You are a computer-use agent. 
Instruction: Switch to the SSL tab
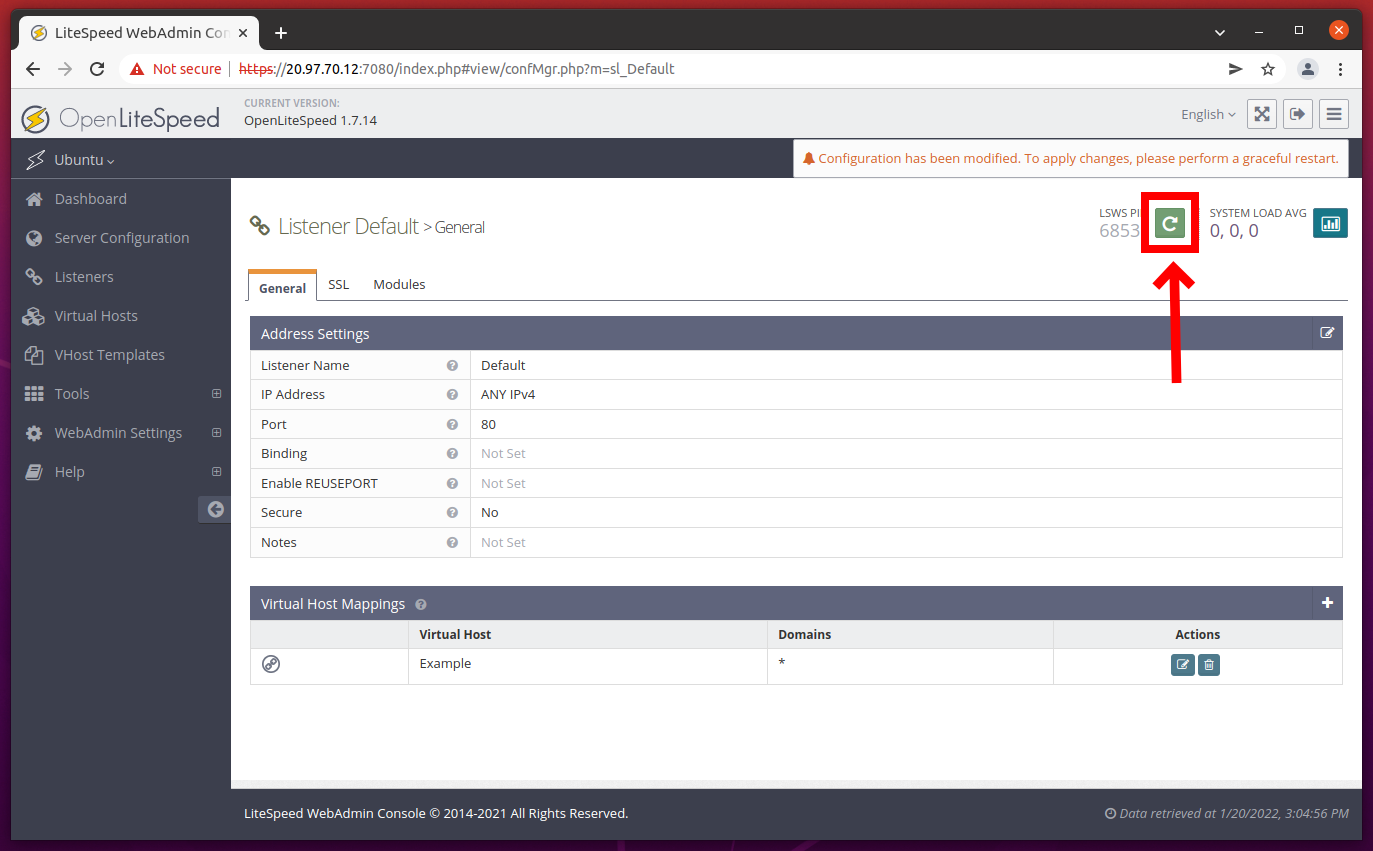pyautogui.click(x=339, y=285)
